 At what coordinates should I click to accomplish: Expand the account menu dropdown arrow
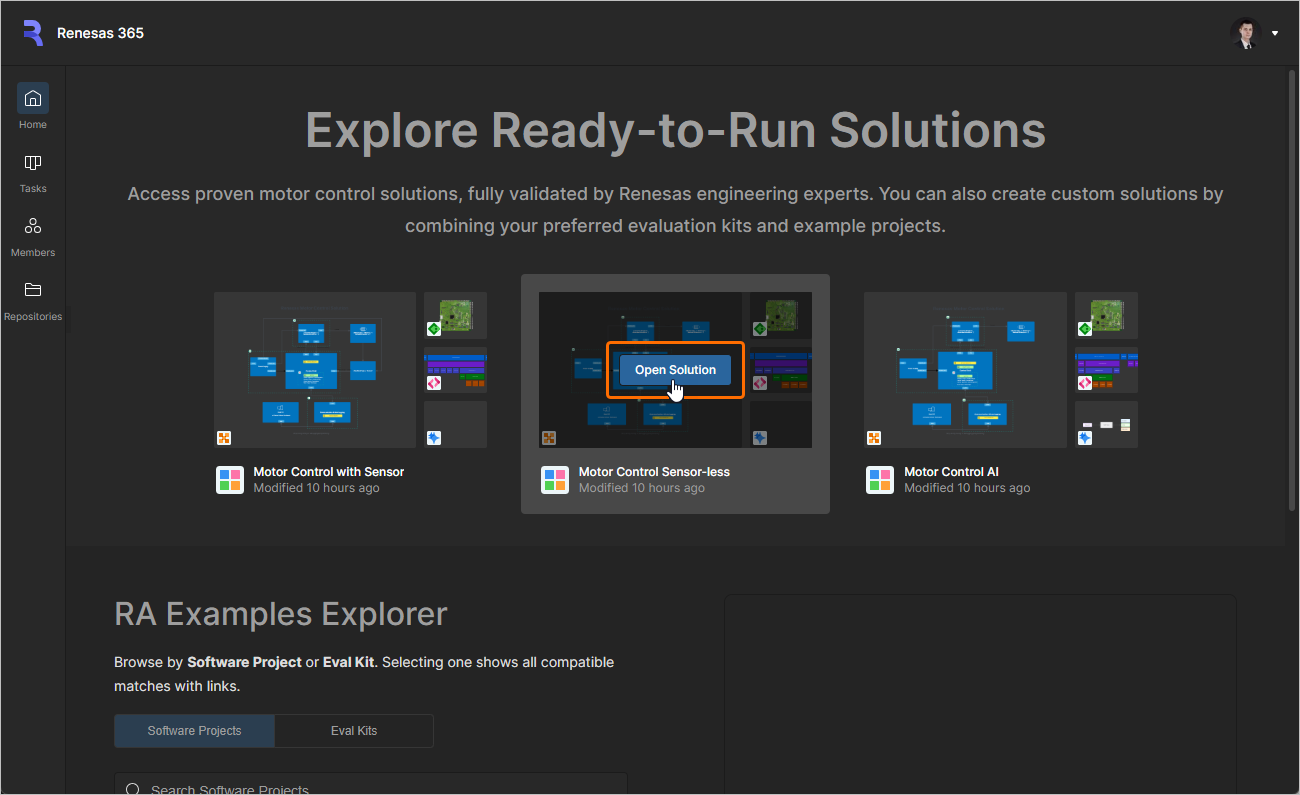[x=1275, y=33]
